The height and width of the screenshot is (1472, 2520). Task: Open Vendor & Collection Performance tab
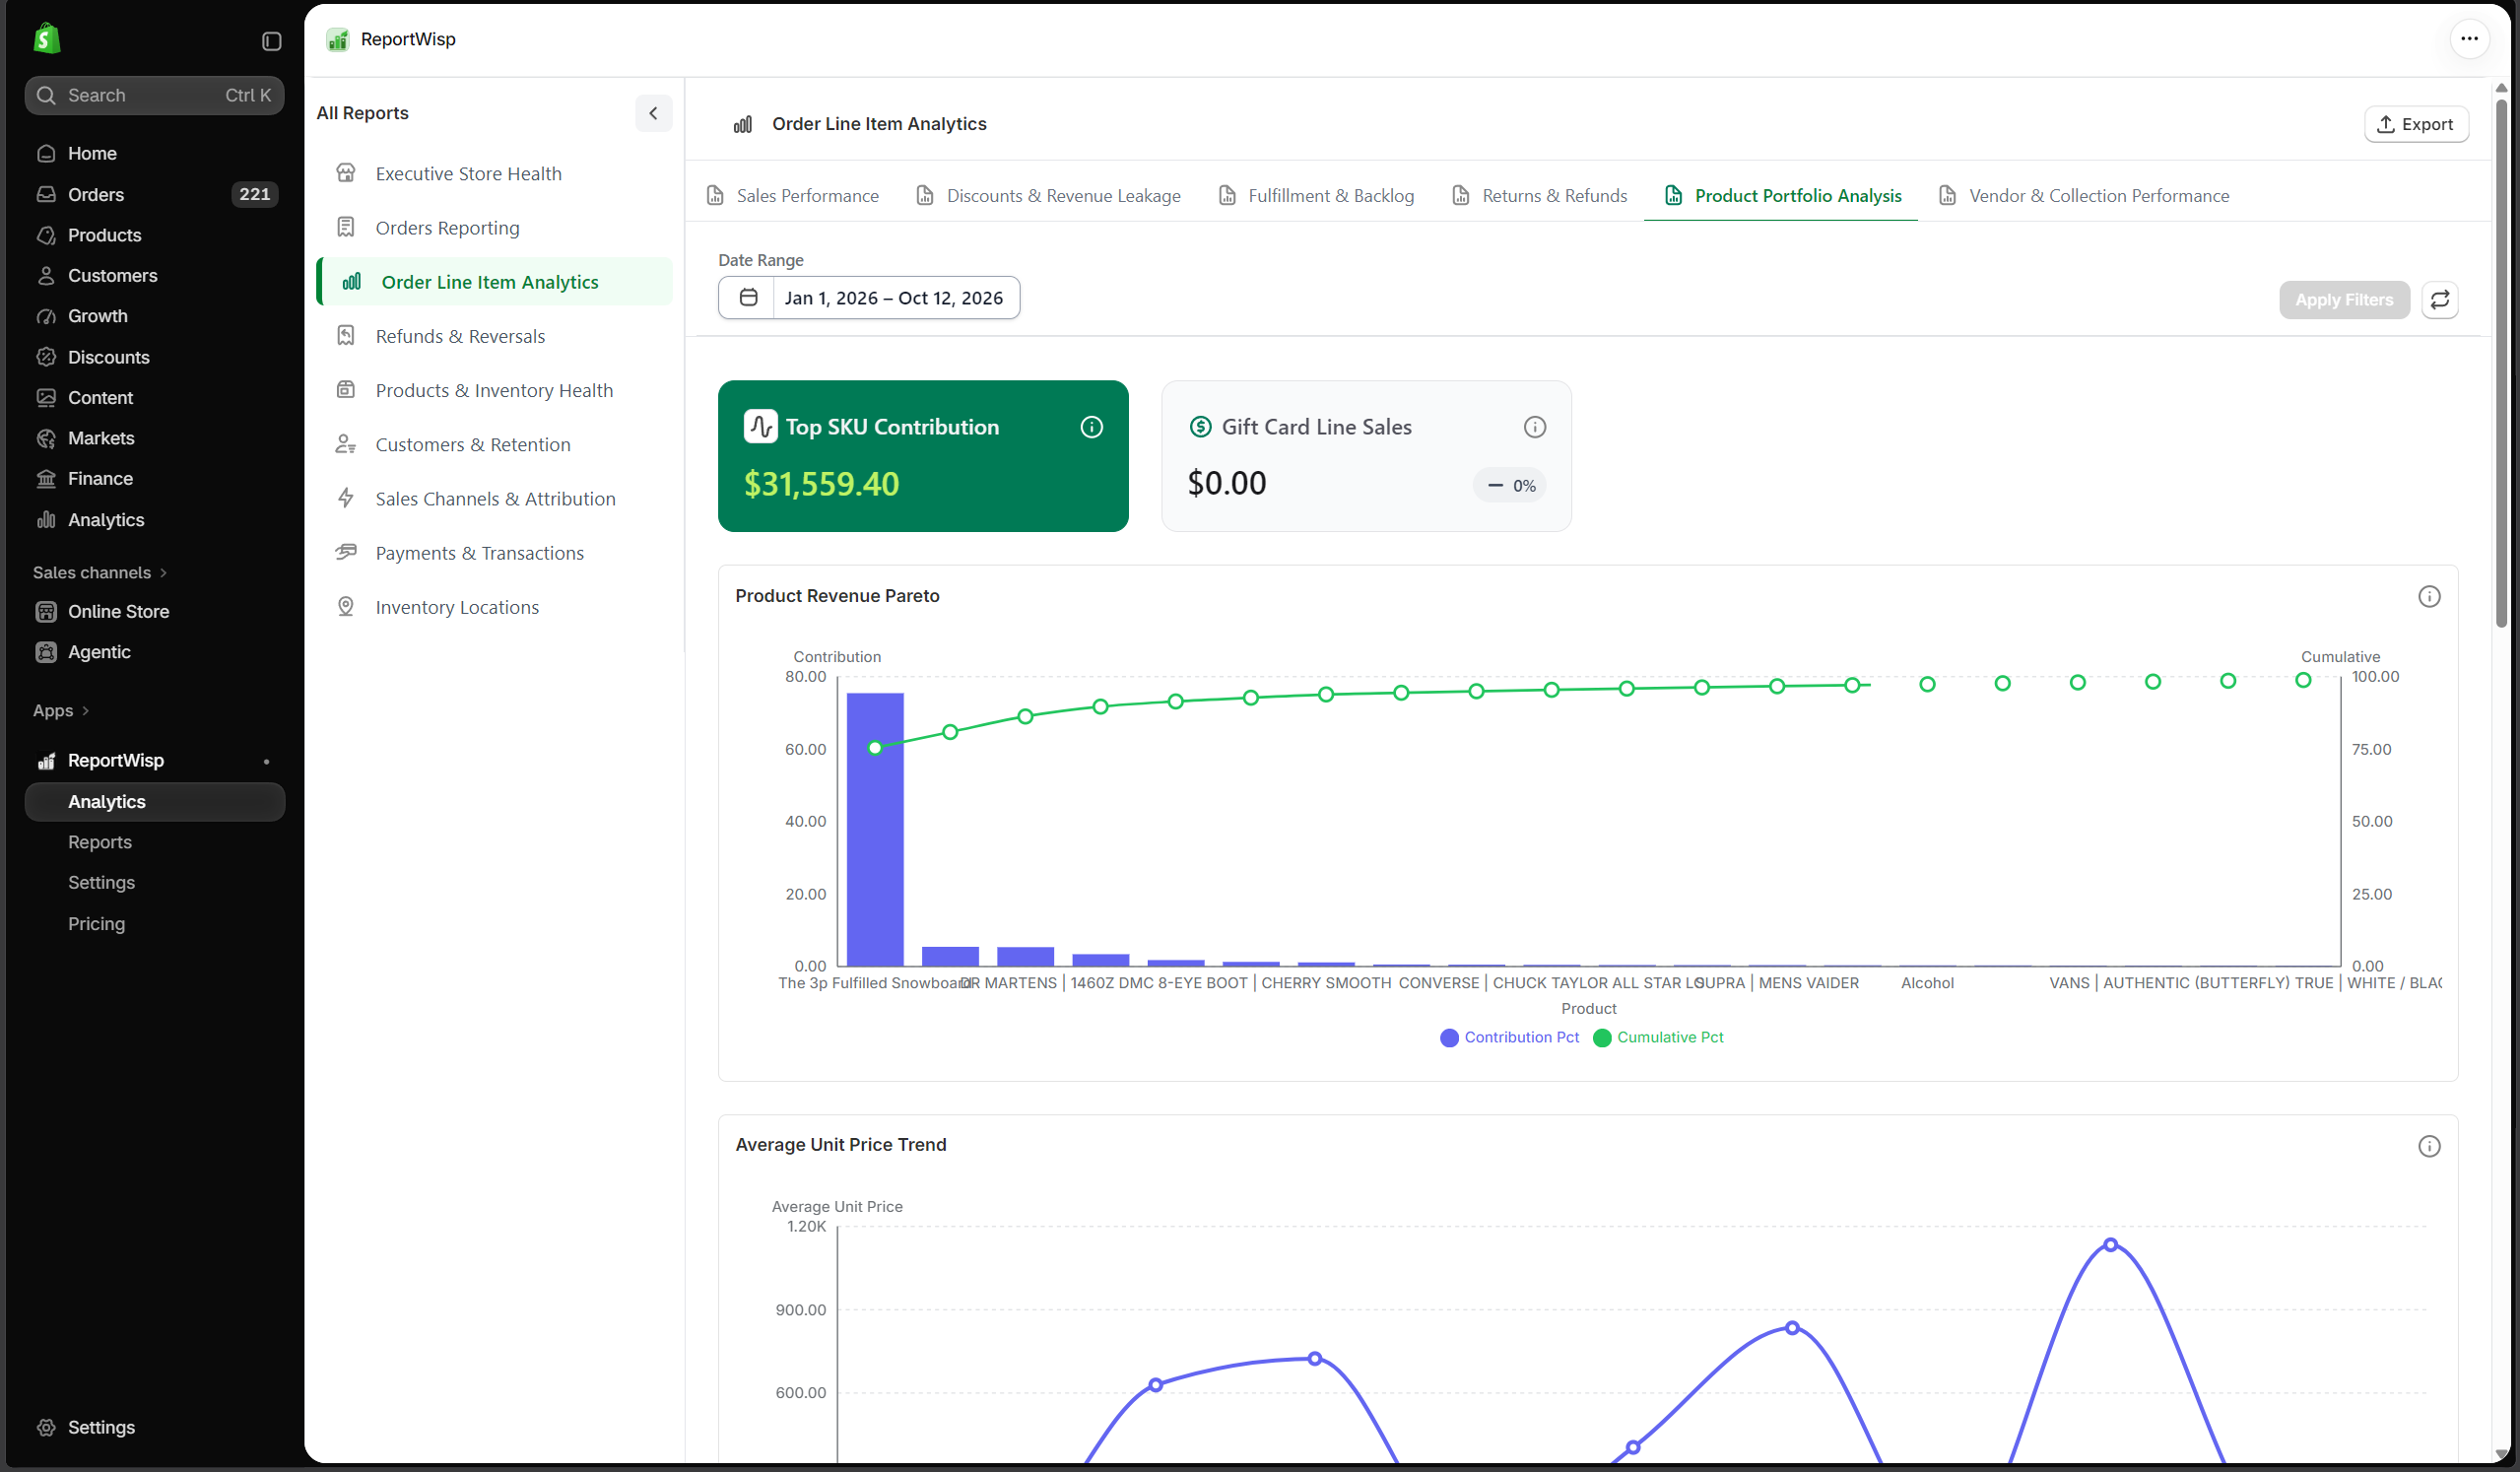(2083, 196)
